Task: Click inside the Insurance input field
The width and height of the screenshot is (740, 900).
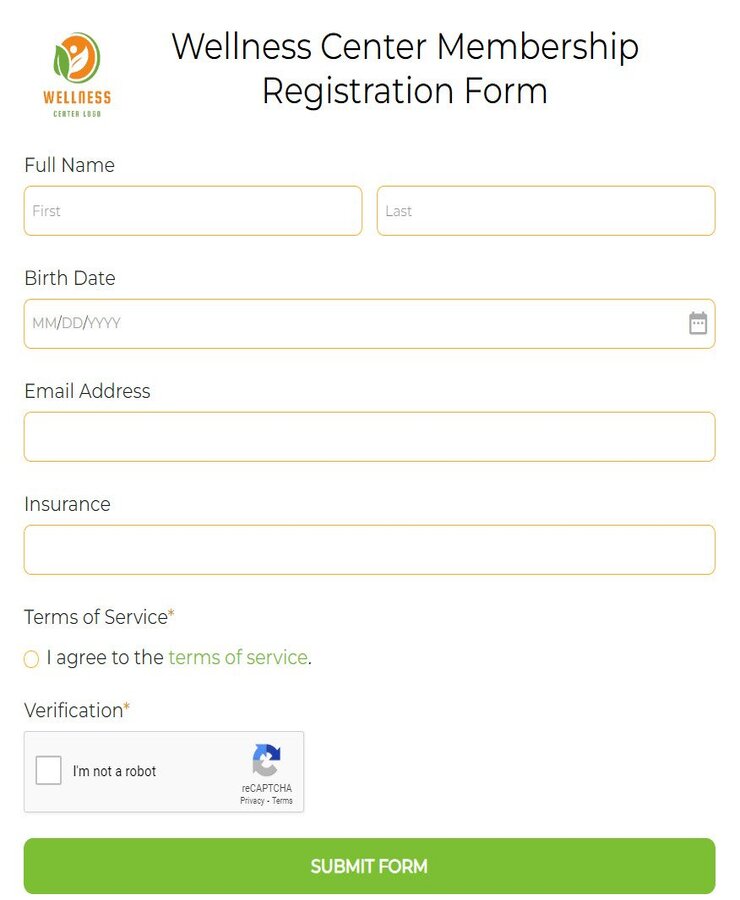Action: pyautogui.click(x=369, y=549)
